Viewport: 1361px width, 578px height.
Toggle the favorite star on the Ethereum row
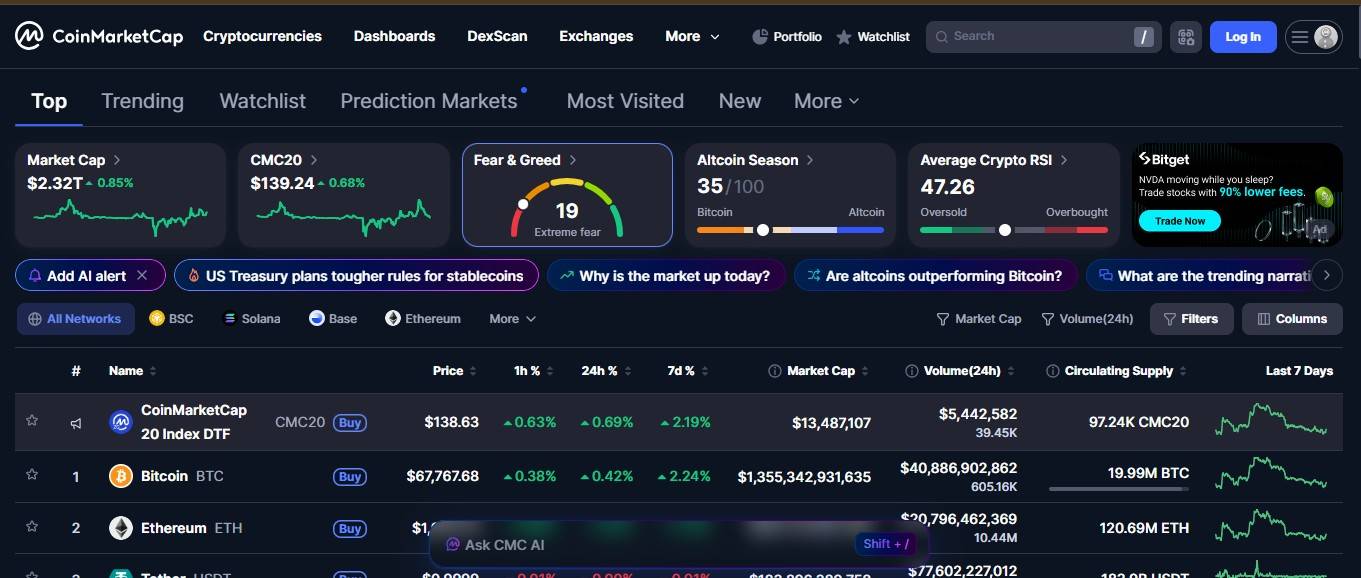point(31,528)
